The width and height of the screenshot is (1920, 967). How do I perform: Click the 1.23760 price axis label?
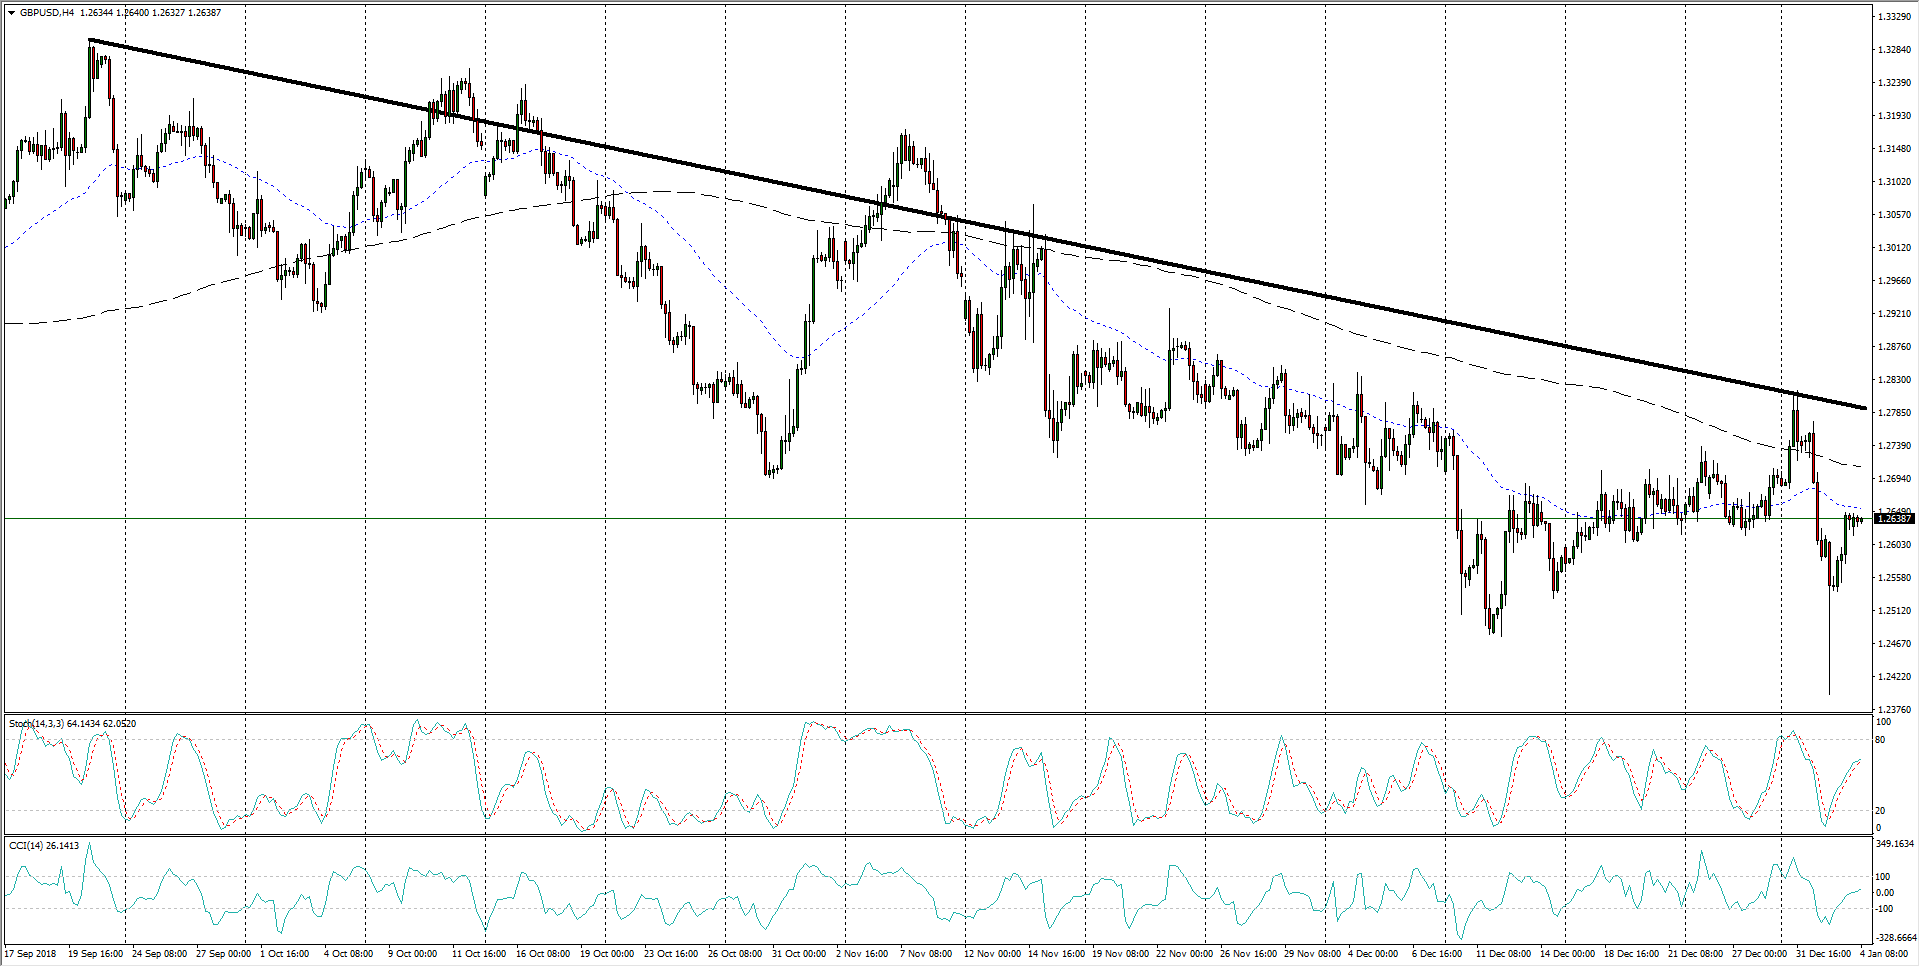click(x=1894, y=710)
